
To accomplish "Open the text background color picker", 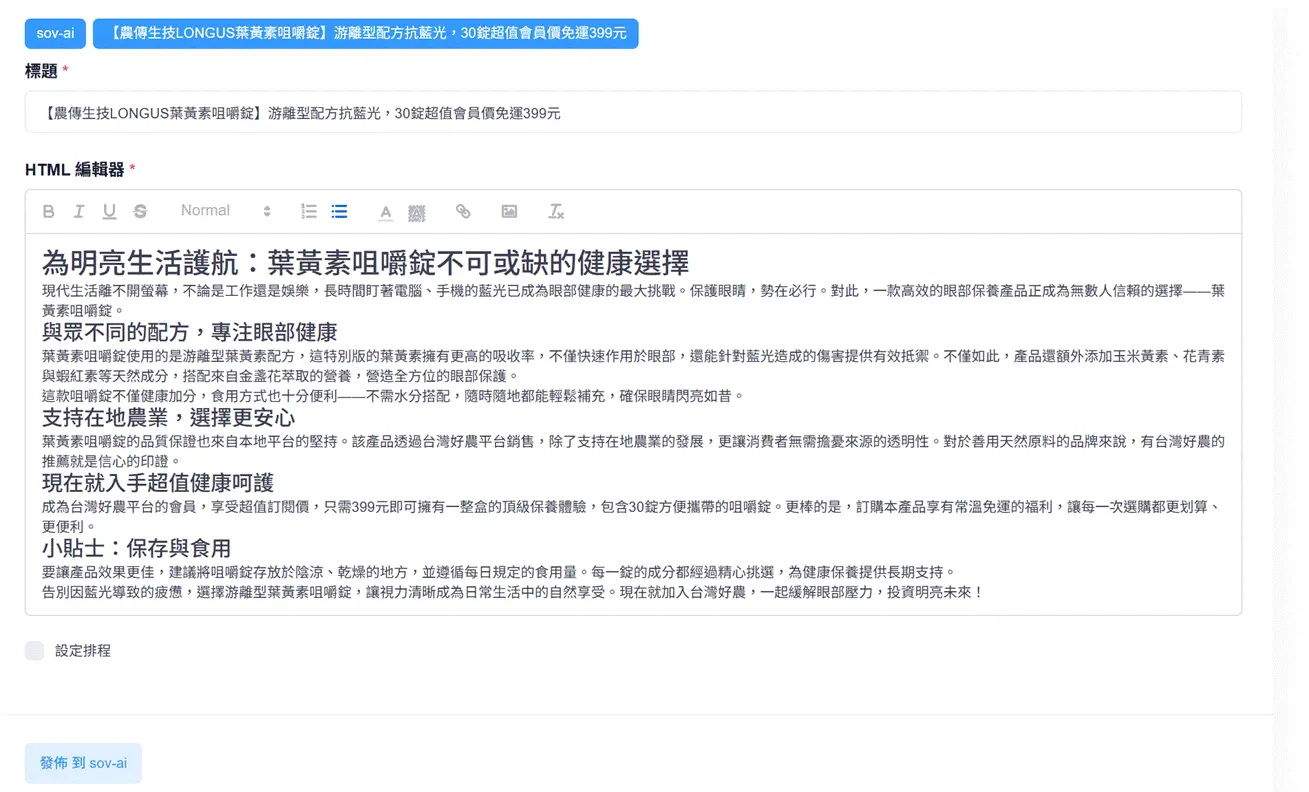I will (417, 211).
